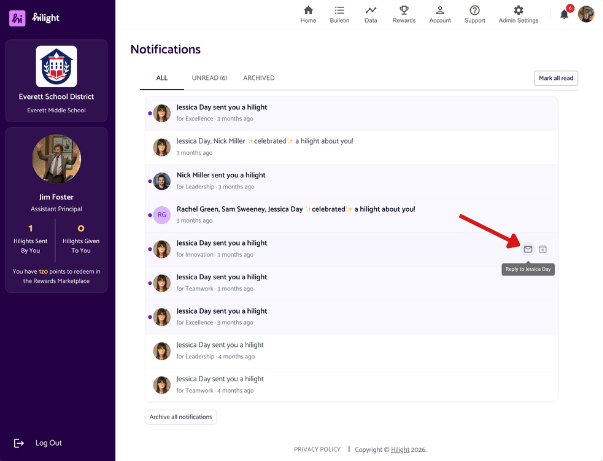Click Archive all notifications button

point(181,417)
